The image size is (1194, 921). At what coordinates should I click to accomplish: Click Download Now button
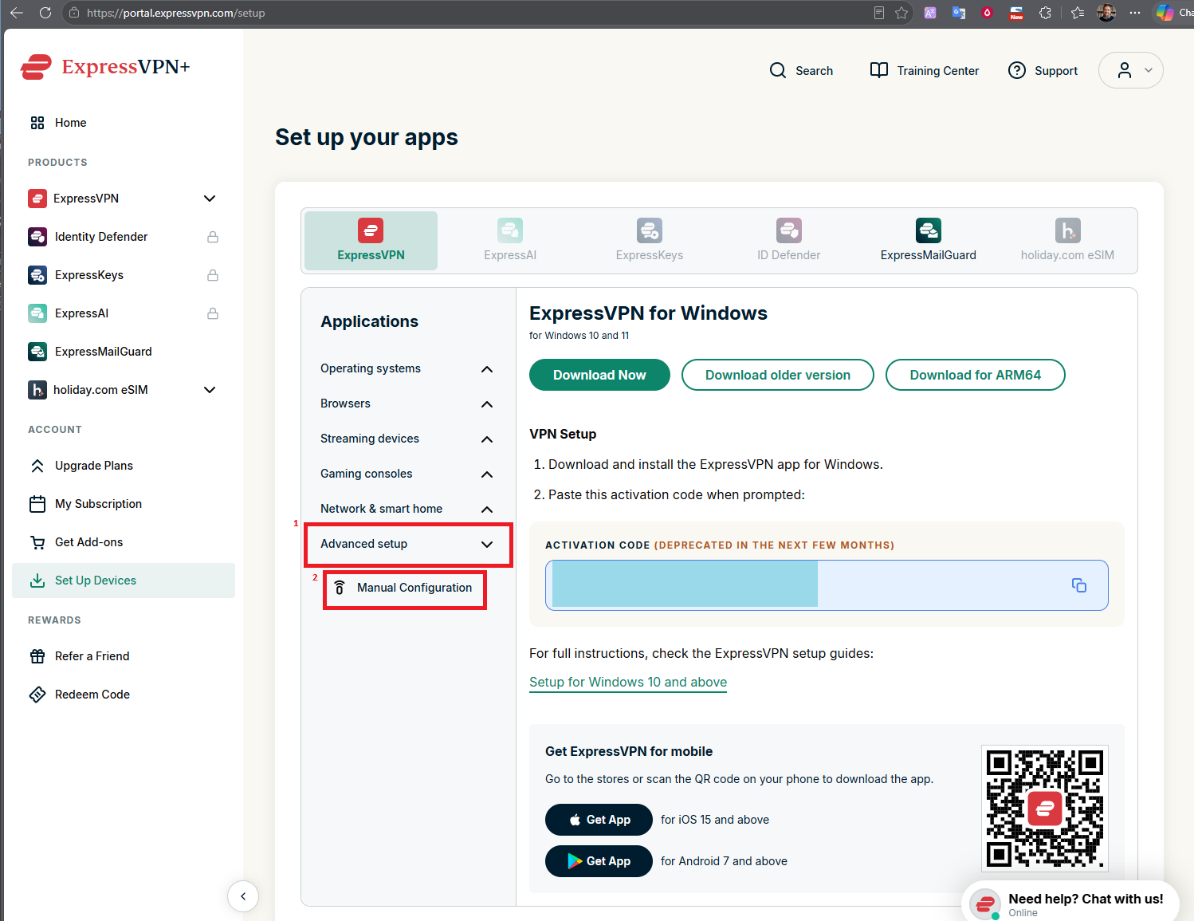(x=599, y=375)
